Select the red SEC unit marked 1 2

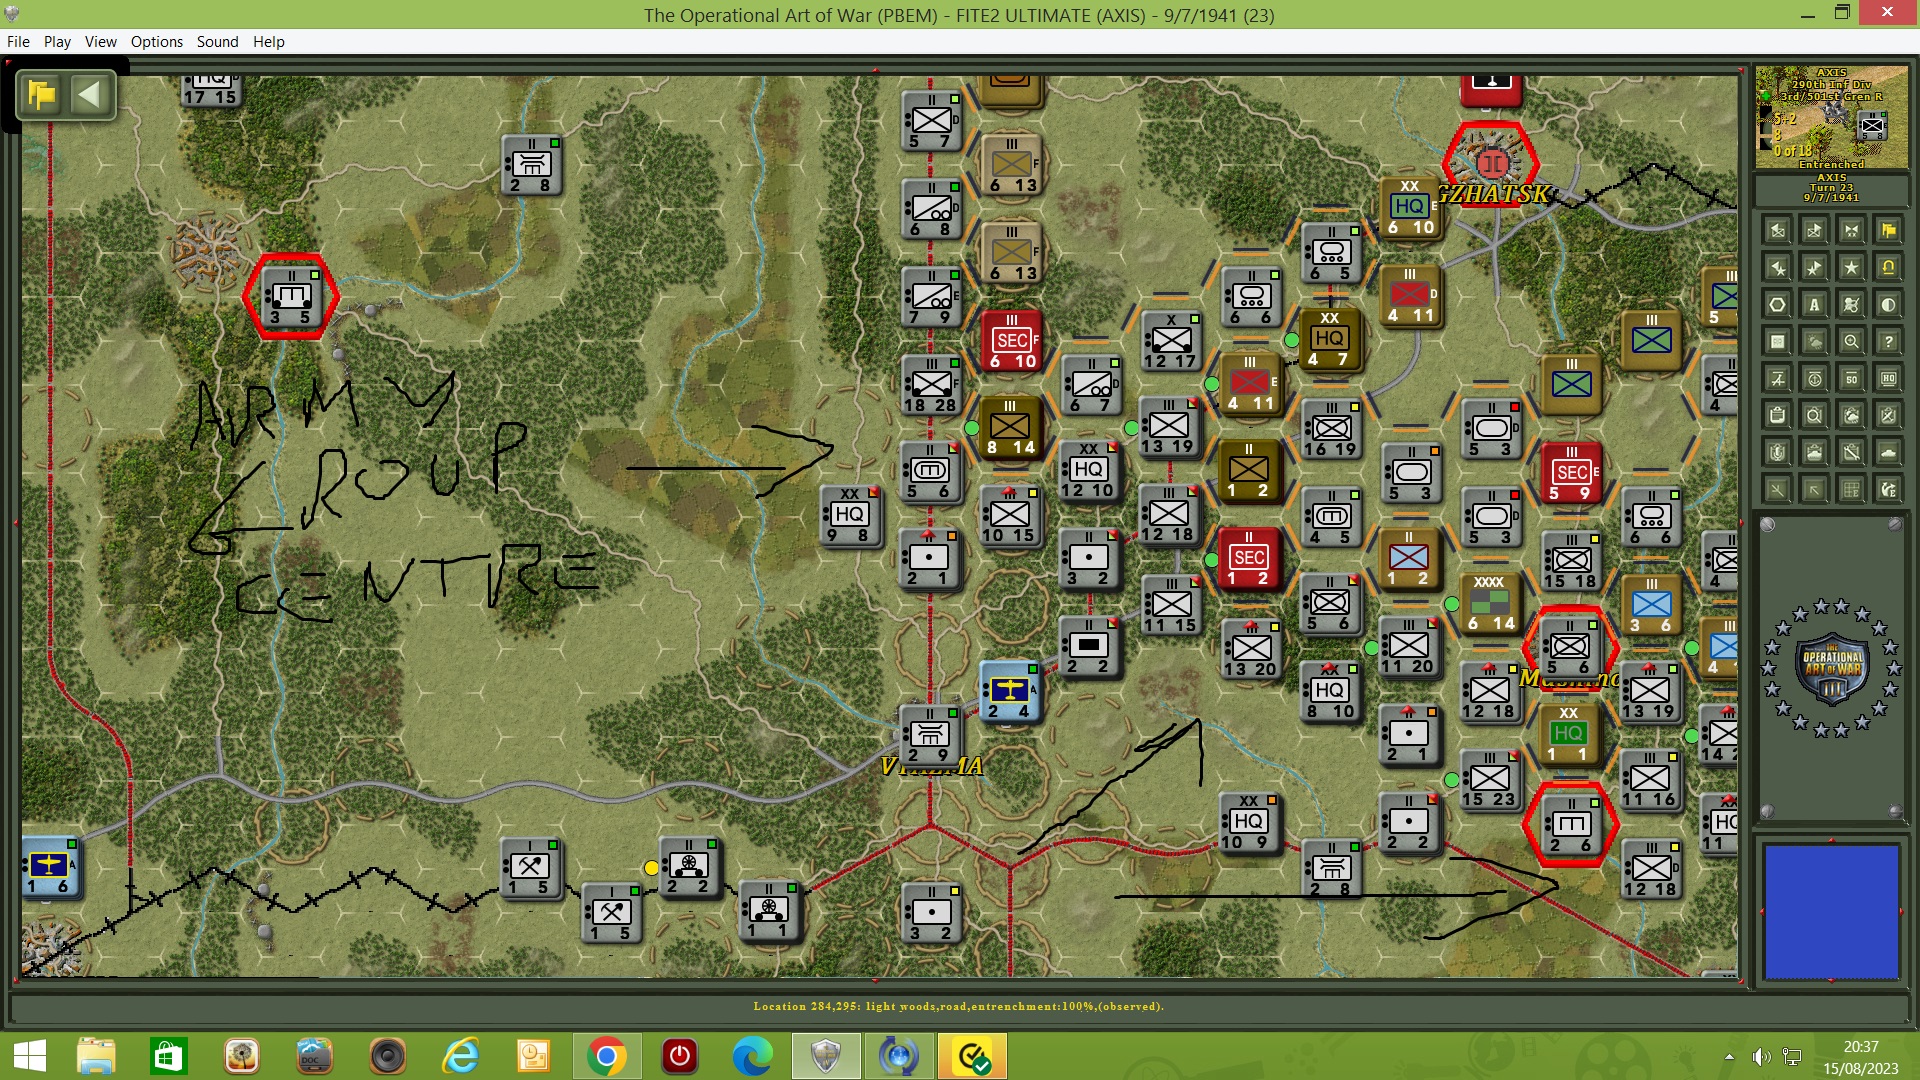[1249, 559]
